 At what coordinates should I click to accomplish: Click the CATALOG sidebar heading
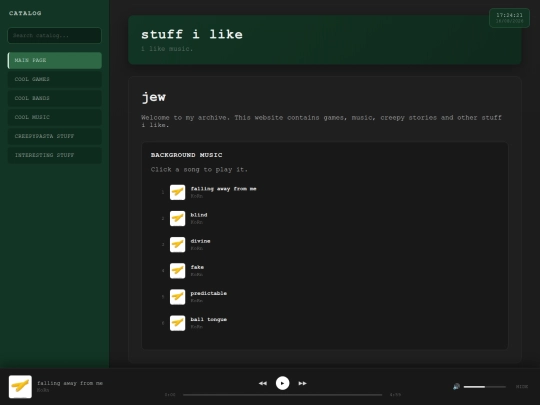(25, 13)
